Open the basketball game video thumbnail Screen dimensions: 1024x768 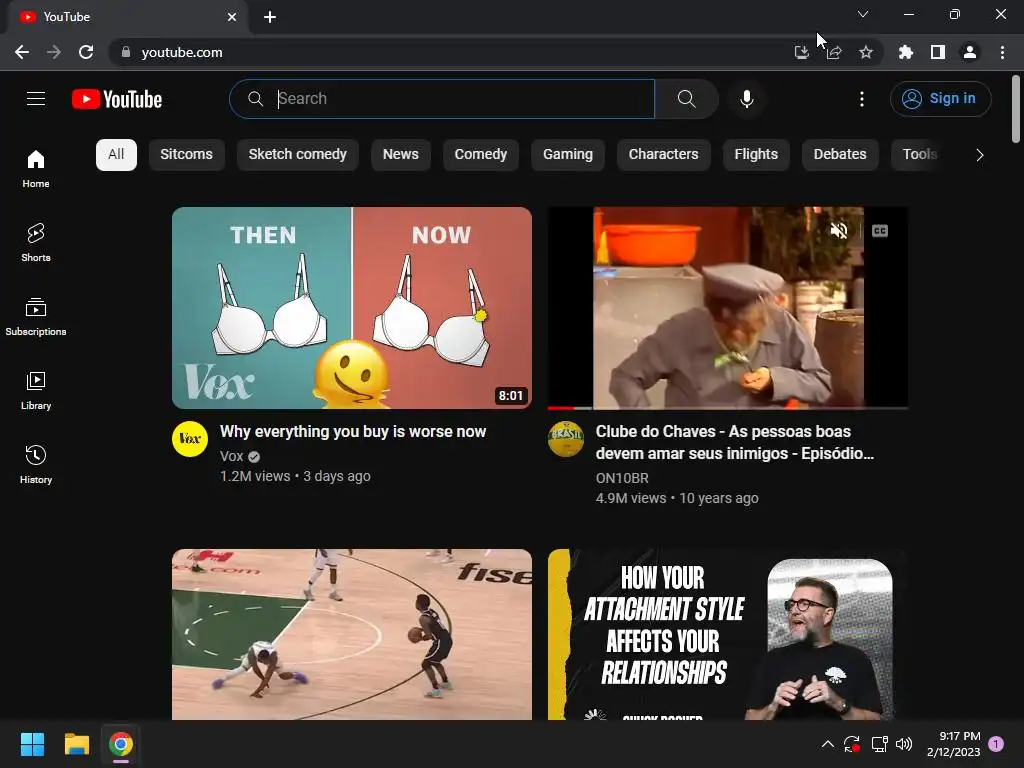tap(352, 634)
